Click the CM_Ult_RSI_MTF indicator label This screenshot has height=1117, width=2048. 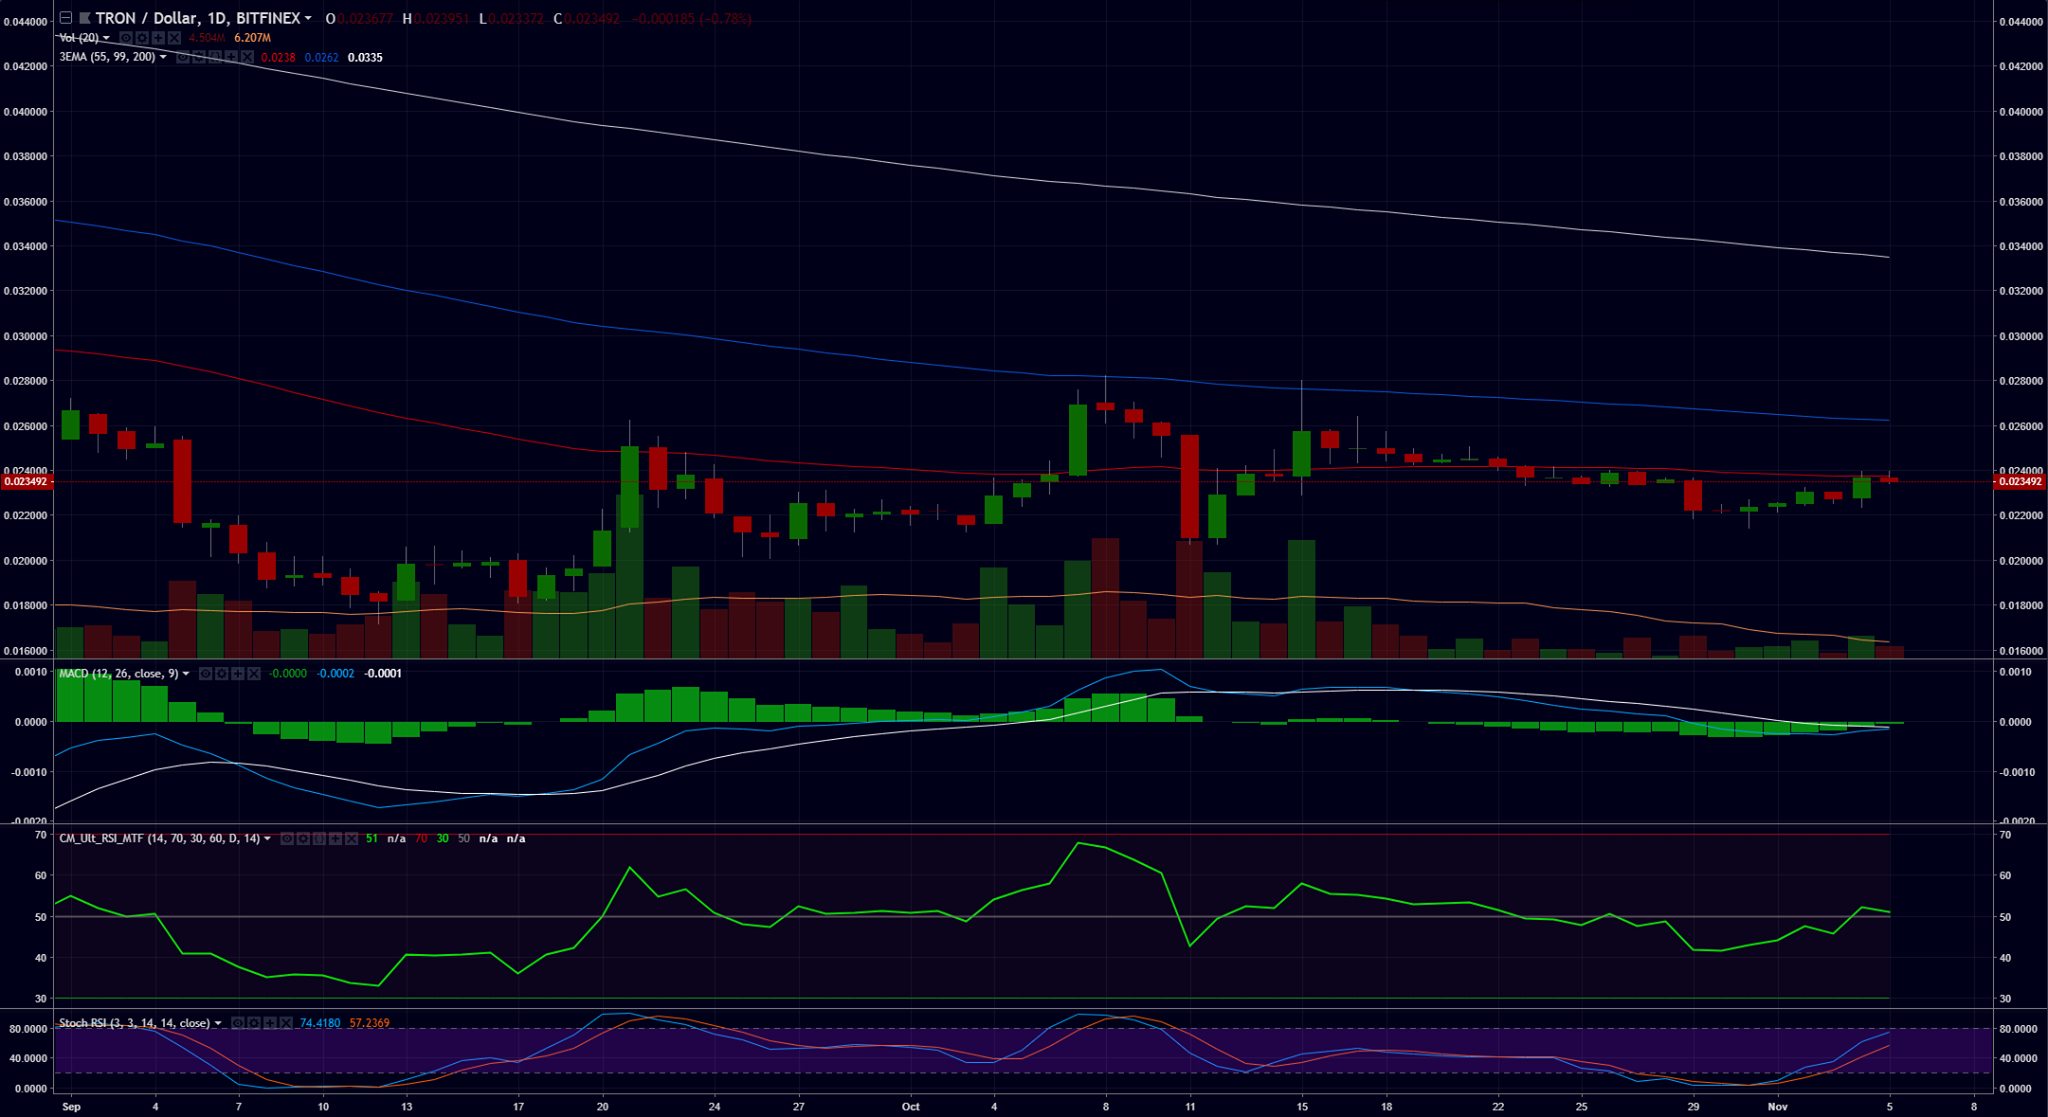click(158, 839)
